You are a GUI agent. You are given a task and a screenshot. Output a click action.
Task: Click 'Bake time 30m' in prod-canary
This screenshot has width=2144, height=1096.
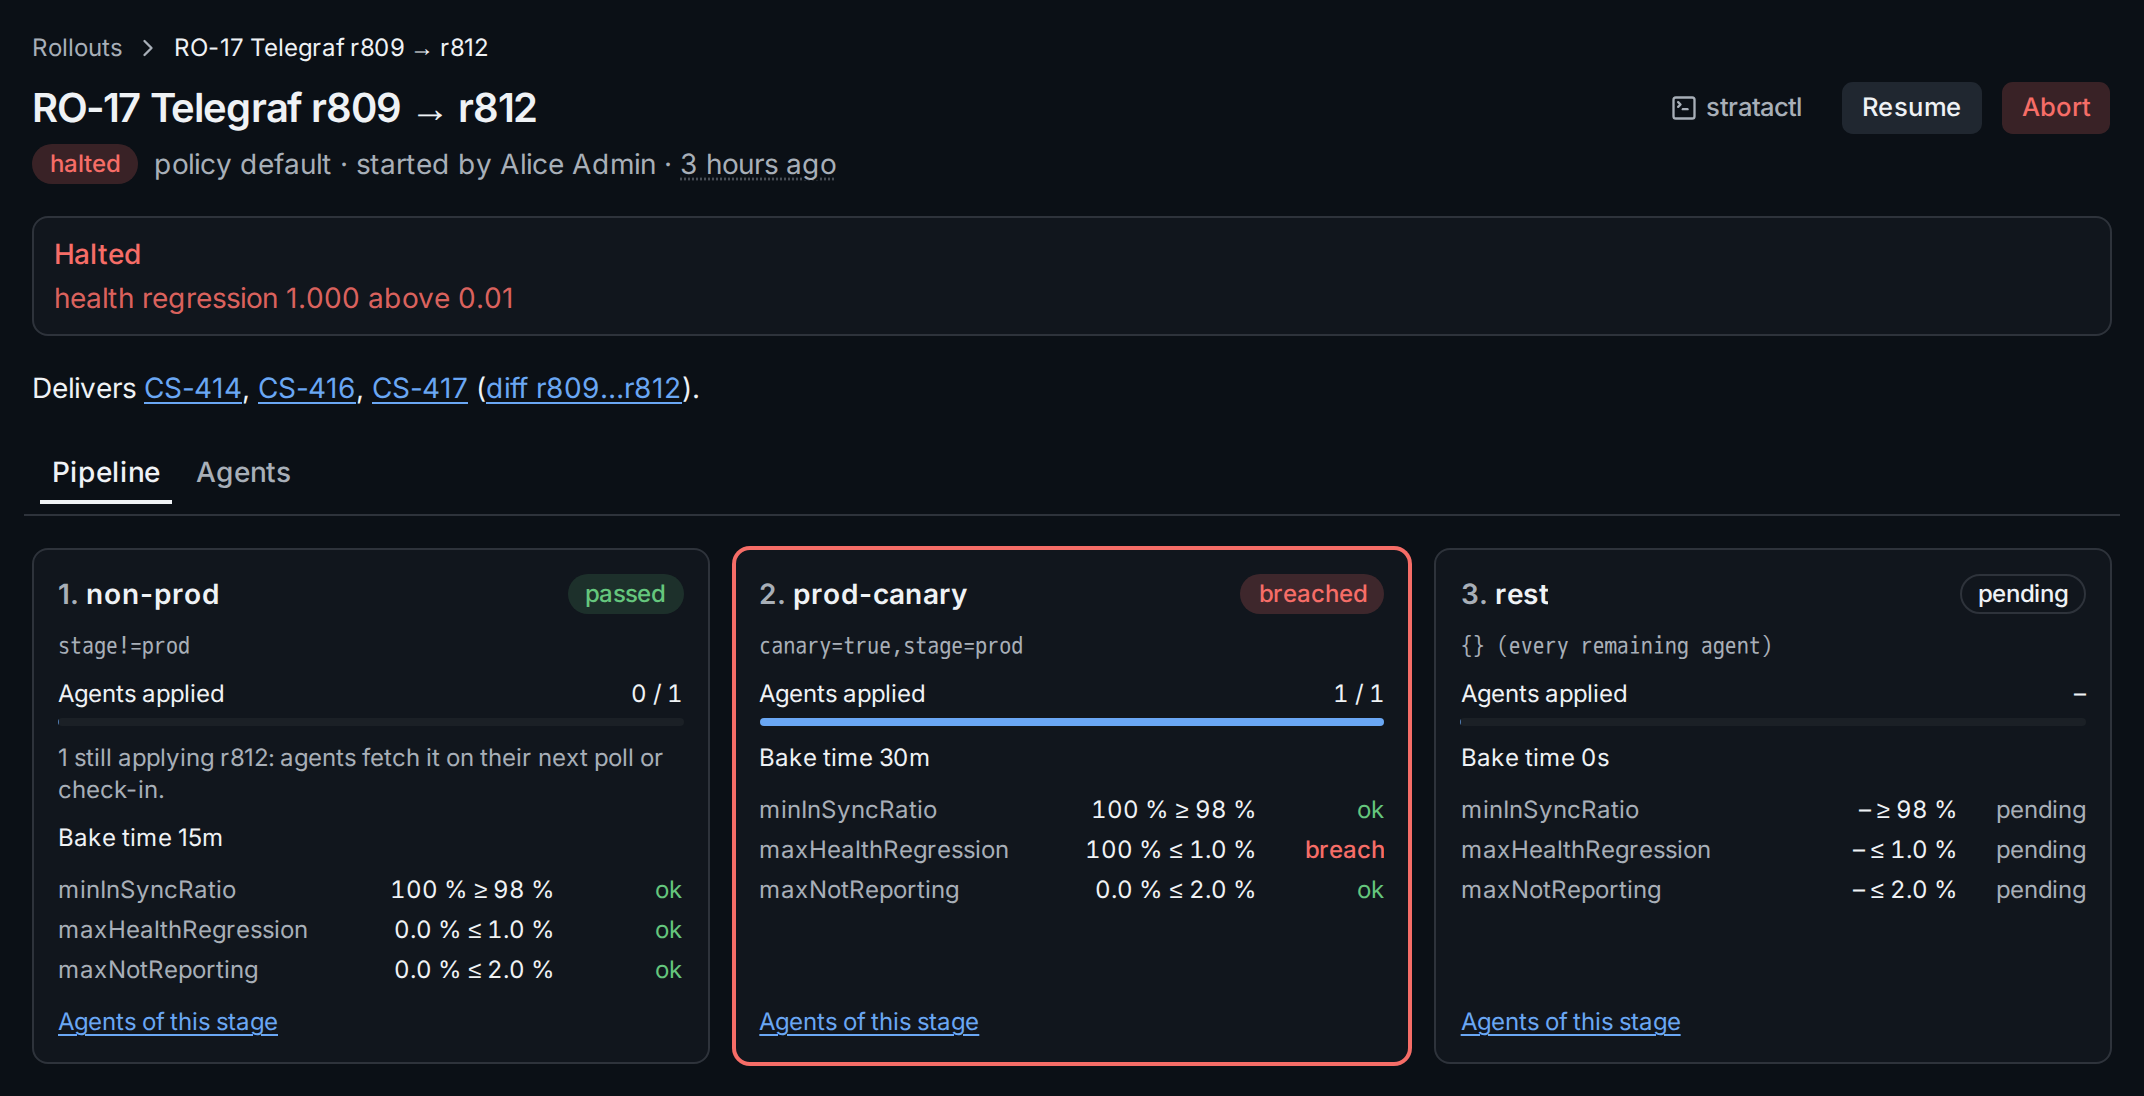coord(844,758)
